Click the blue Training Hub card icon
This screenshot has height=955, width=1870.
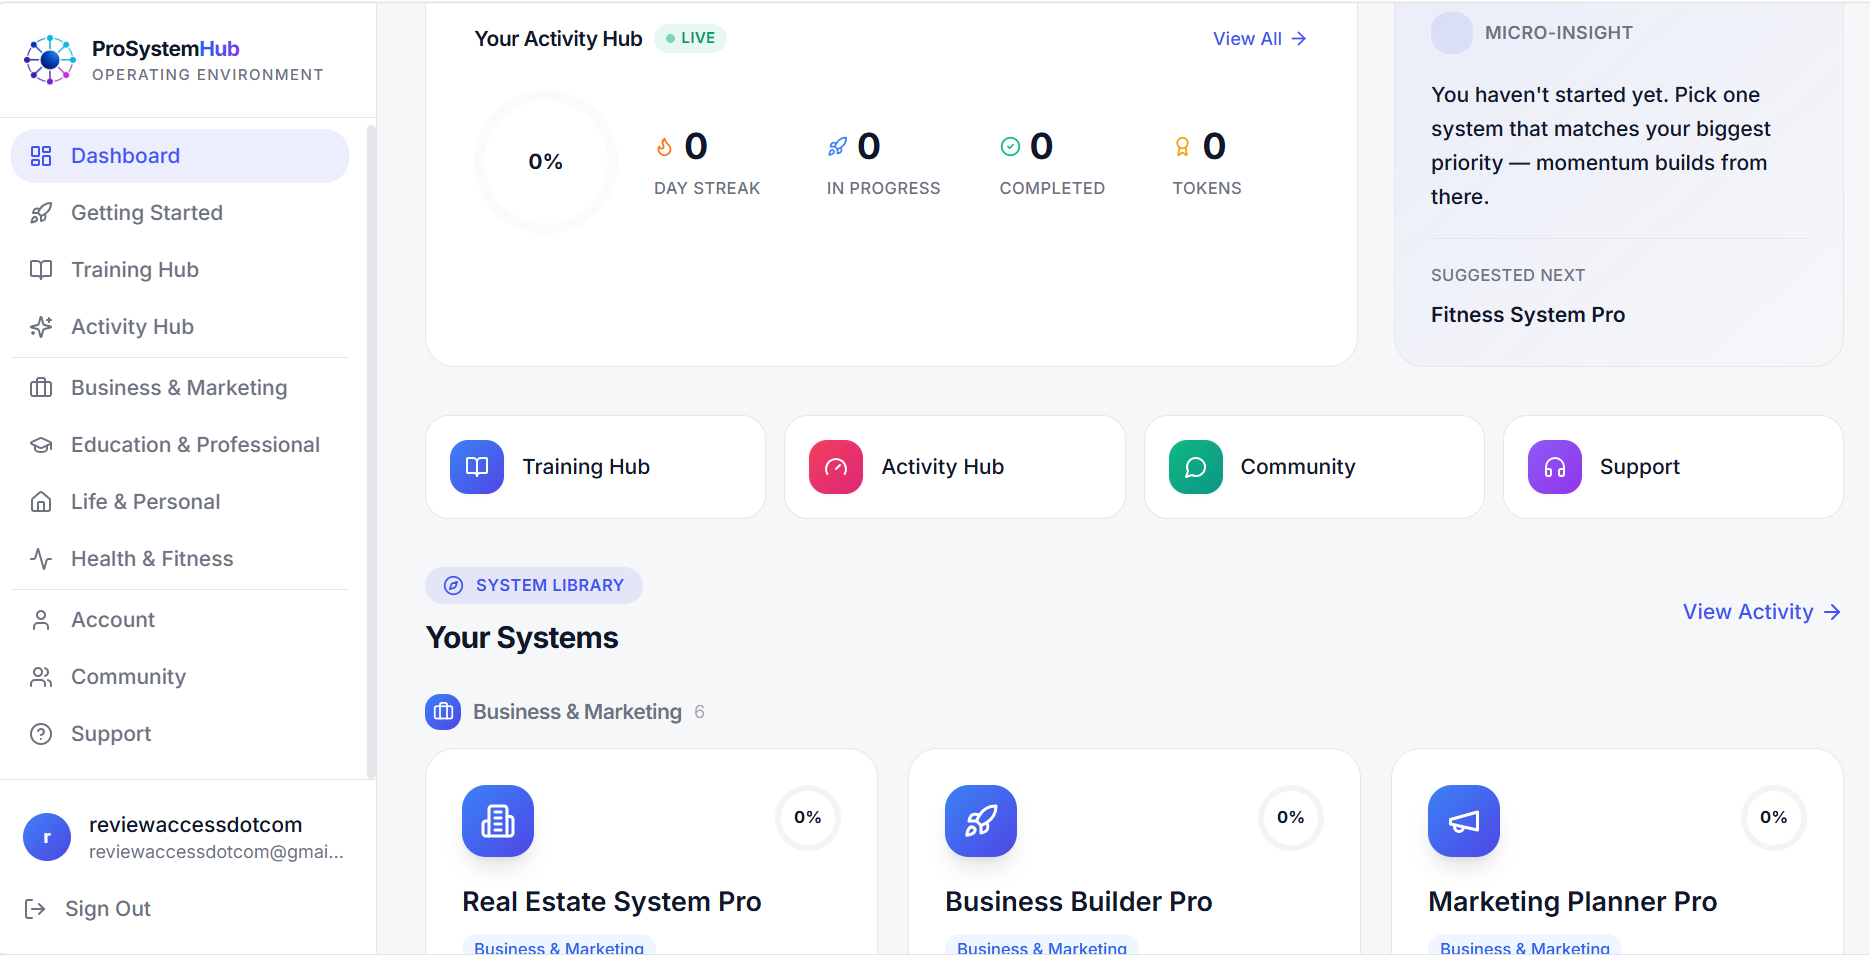(x=477, y=467)
